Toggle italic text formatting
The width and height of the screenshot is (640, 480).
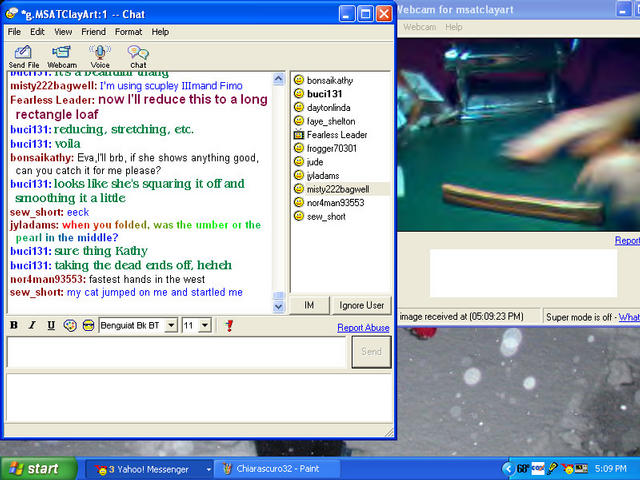click(x=32, y=325)
